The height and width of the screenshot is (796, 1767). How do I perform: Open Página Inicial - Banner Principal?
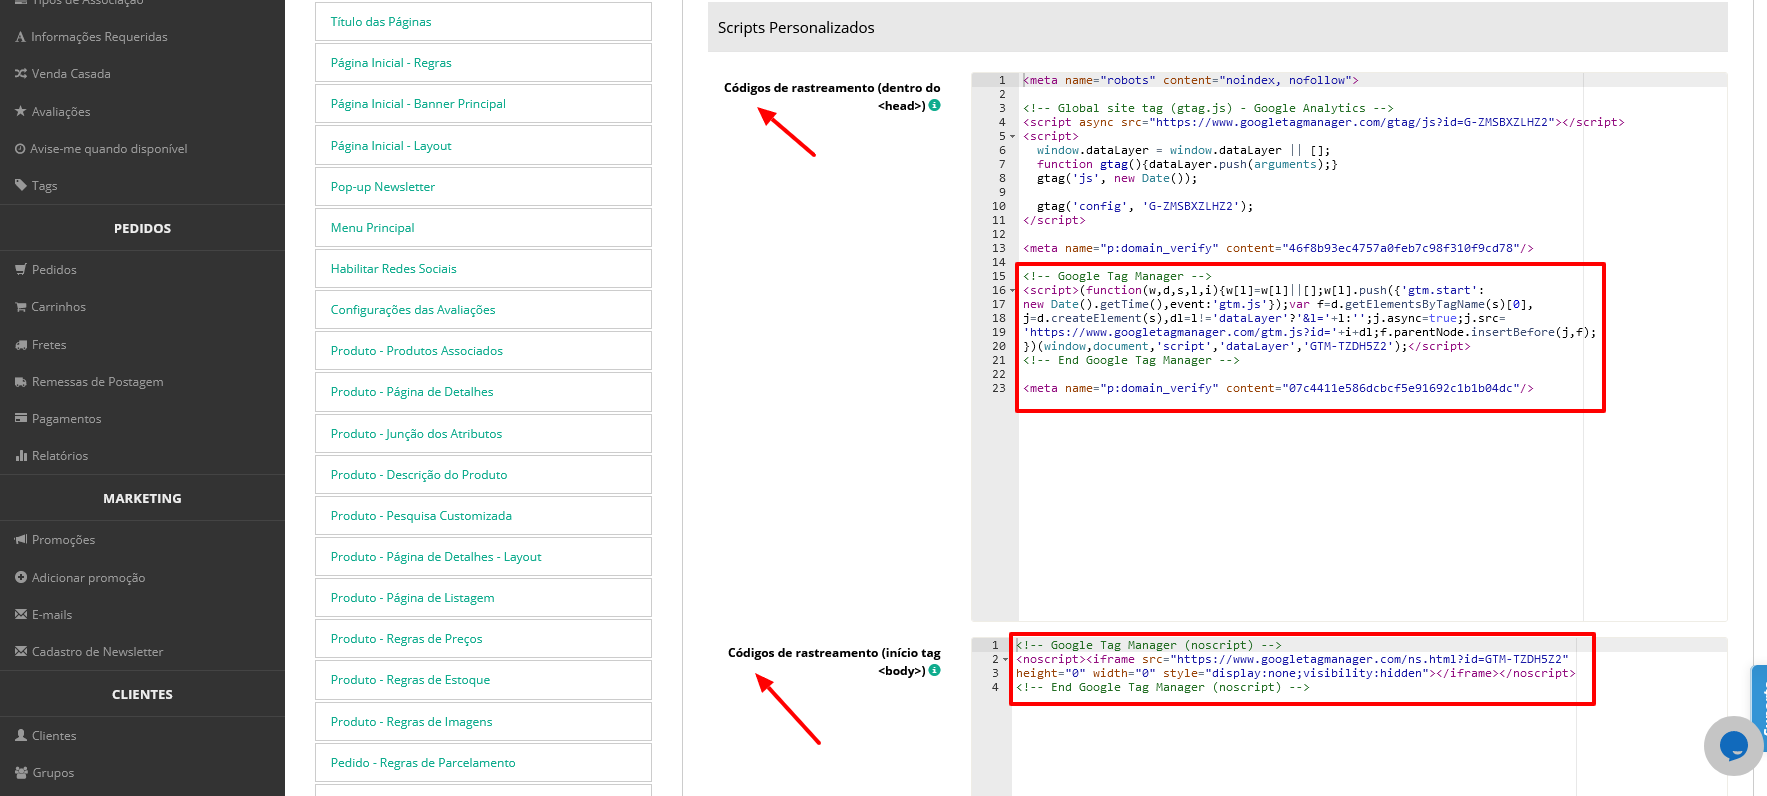coord(483,104)
